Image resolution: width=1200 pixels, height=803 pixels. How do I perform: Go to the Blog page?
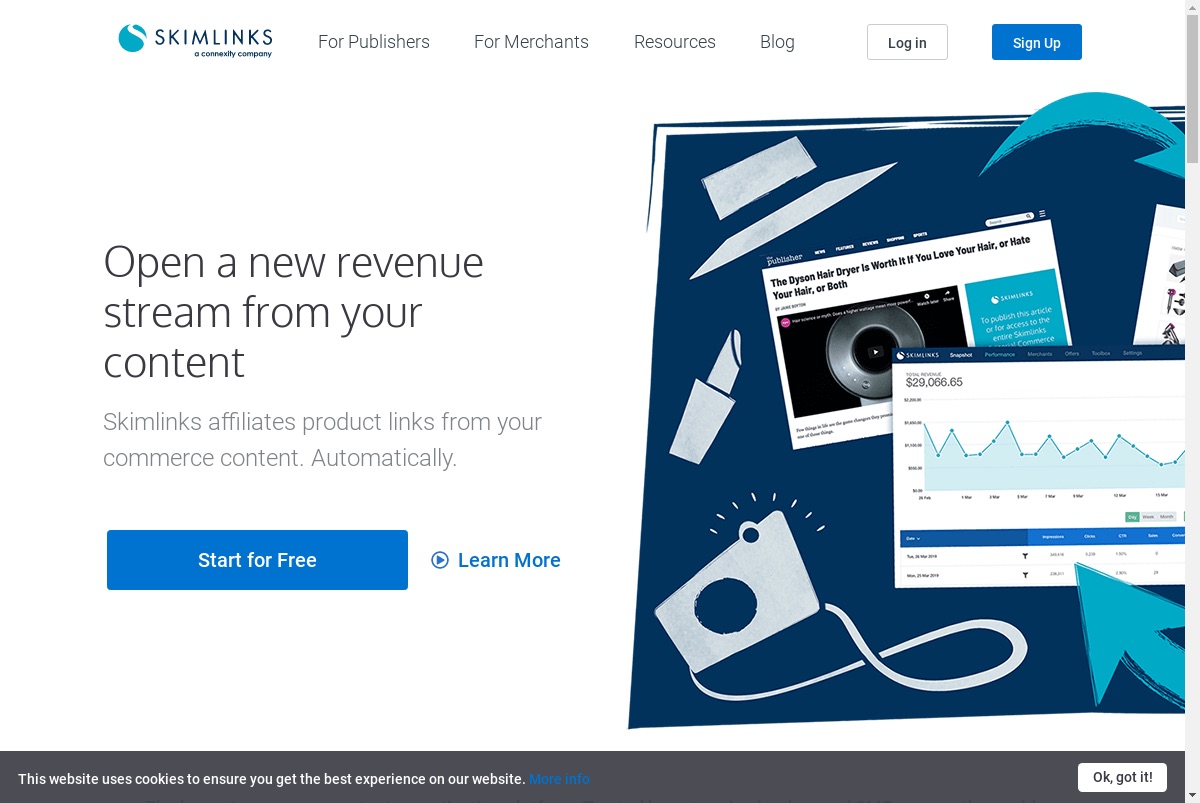[x=777, y=42]
